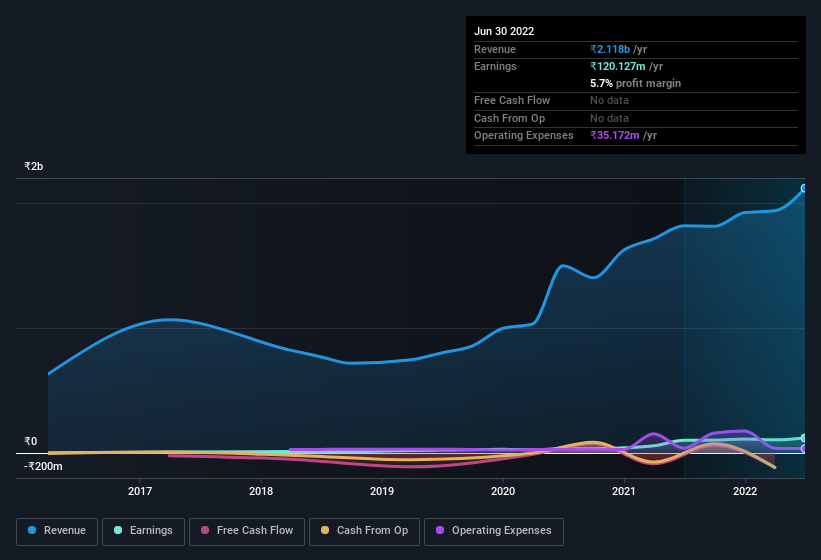Click the Jun 30 2022 tooltip date
The width and height of the screenshot is (821, 560).
click(x=504, y=31)
